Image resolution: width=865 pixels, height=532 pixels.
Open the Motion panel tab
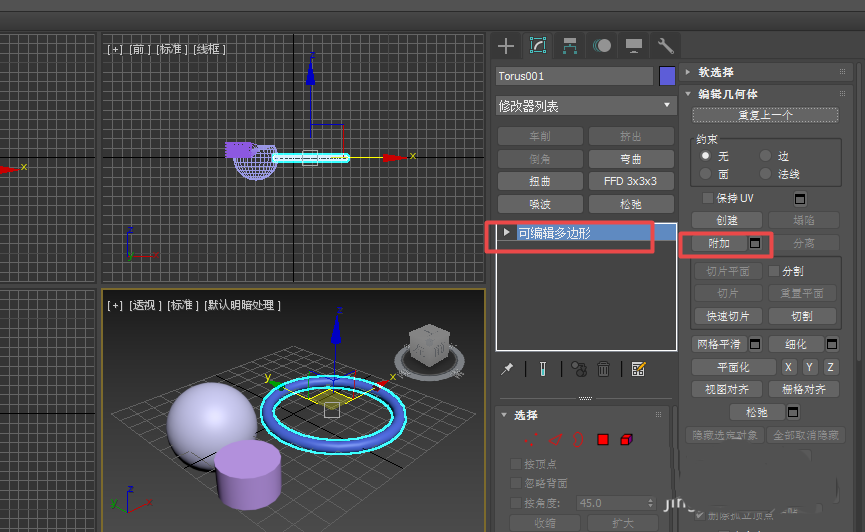601,46
